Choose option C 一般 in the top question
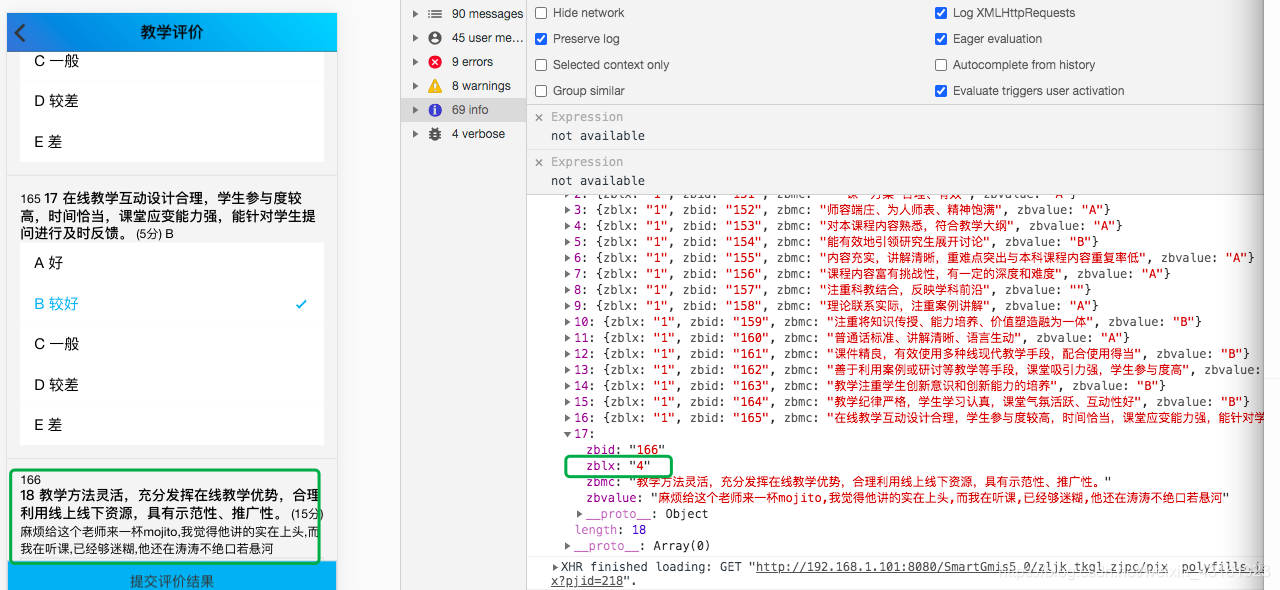The width and height of the screenshot is (1280, 590). click(x=171, y=61)
